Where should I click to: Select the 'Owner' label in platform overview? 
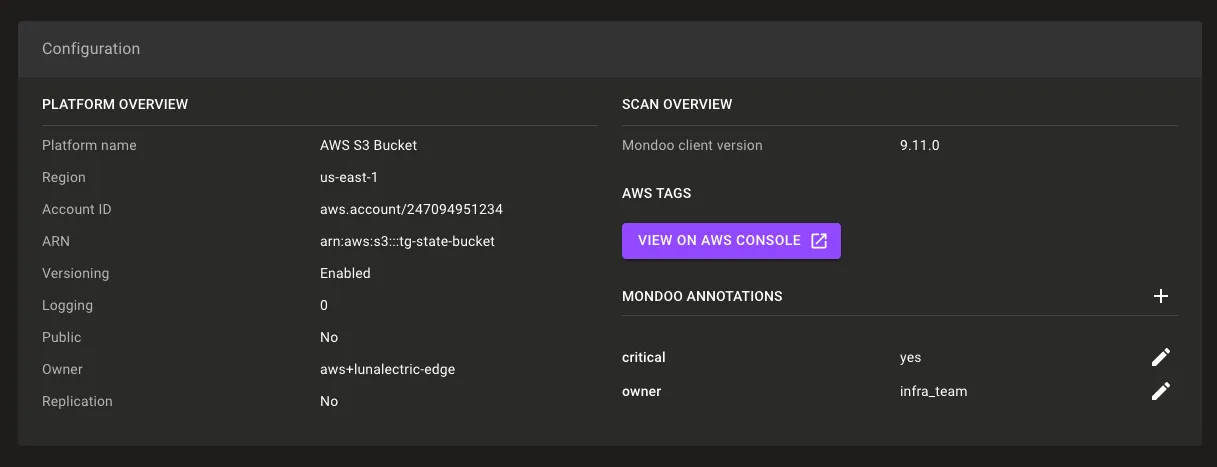point(63,369)
